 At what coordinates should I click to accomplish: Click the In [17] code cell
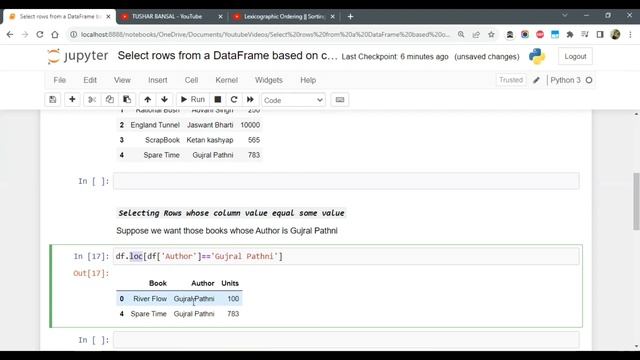point(346,256)
